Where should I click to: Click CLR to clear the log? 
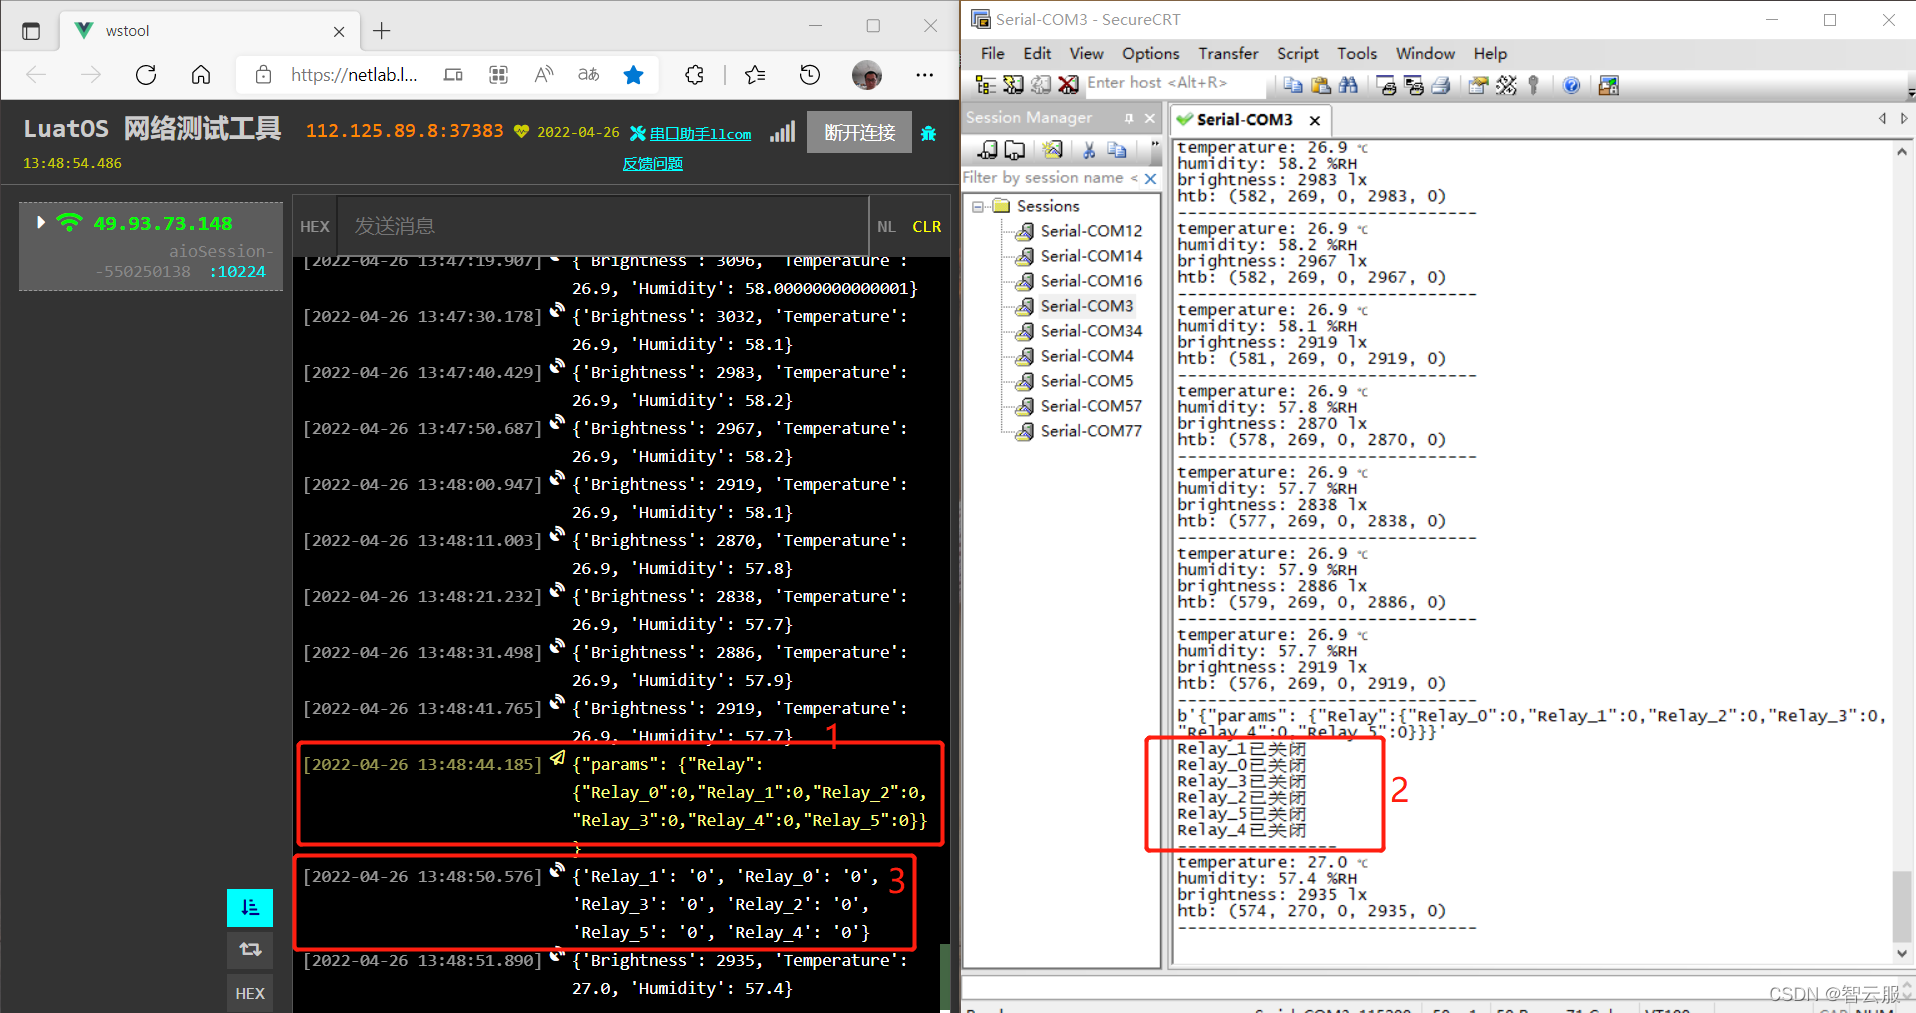point(927,227)
